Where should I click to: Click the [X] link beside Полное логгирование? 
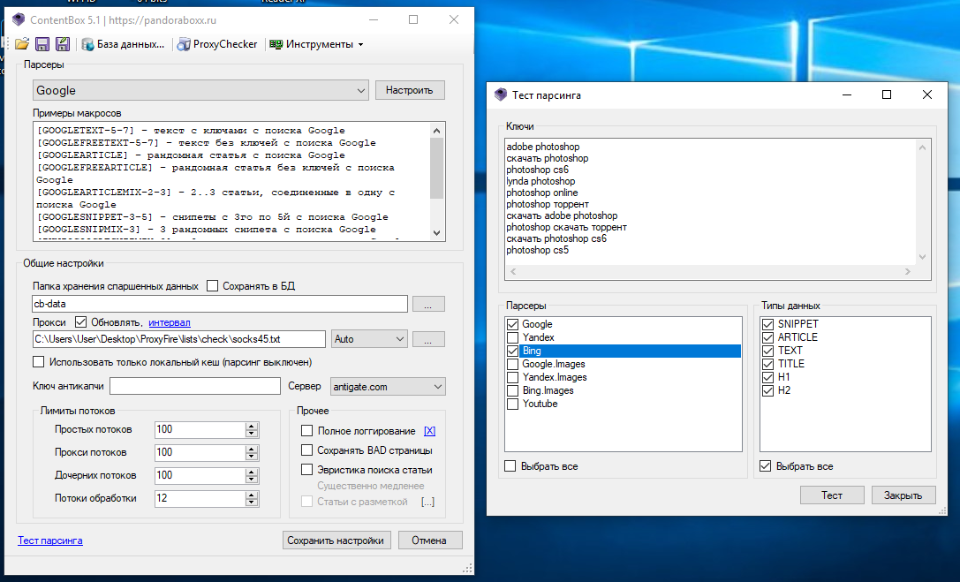coord(430,431)
